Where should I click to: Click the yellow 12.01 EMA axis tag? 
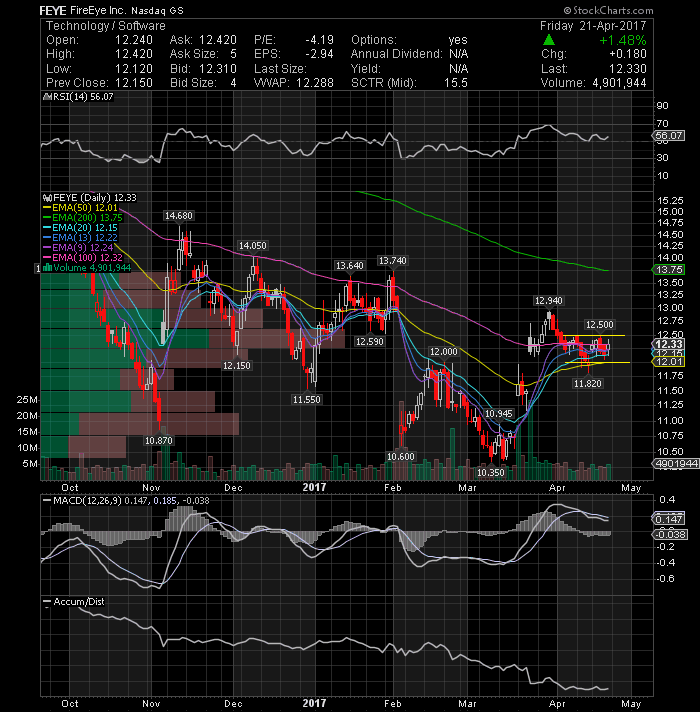point(669,362)
